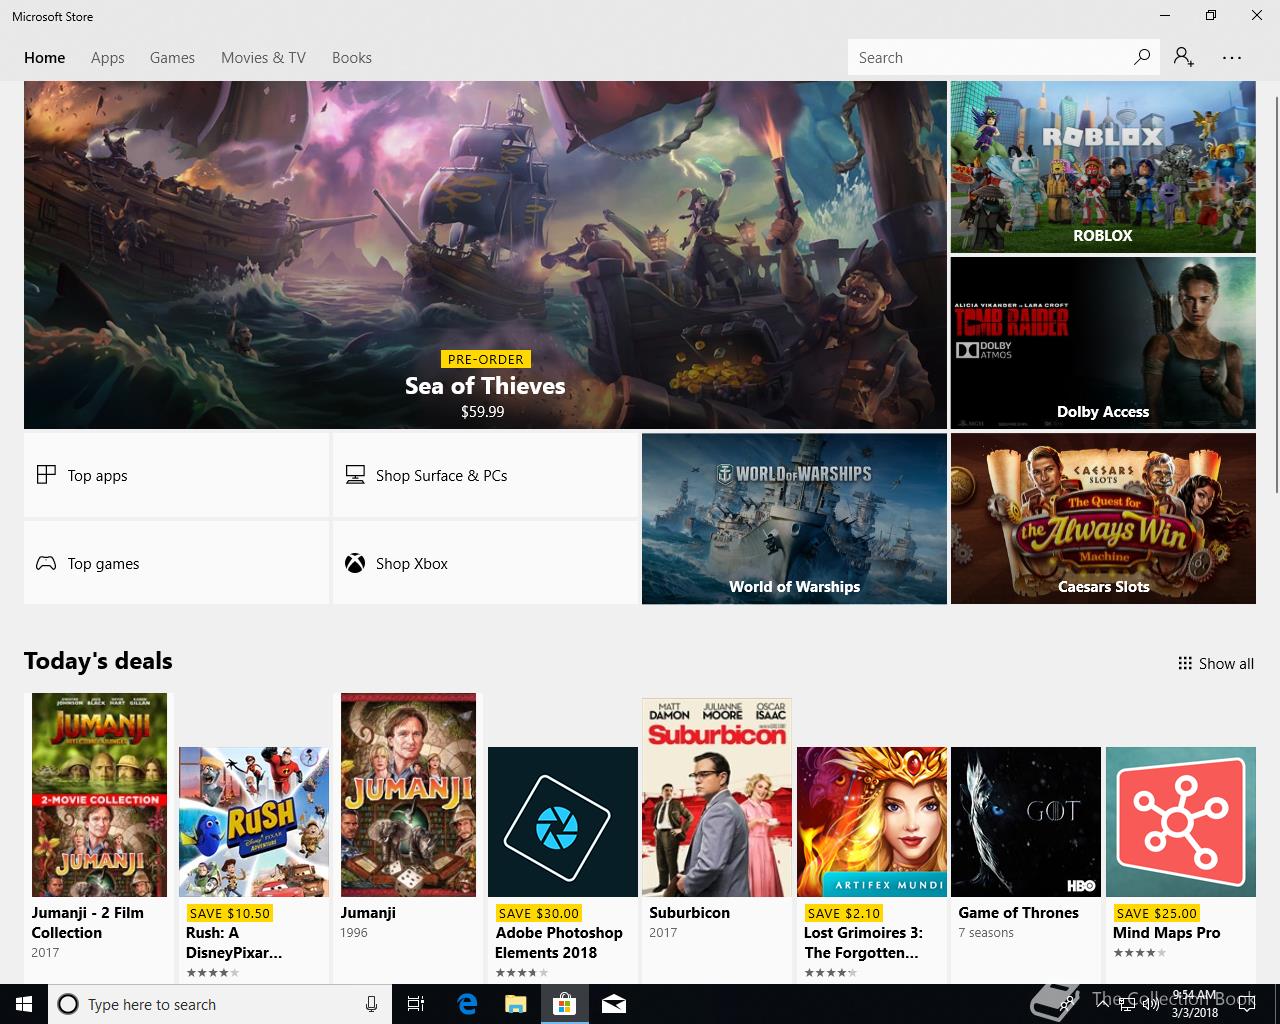Select the Jumanji 1996 poster
This screenshot has width=1280, height=1024.
coord(408,795)
